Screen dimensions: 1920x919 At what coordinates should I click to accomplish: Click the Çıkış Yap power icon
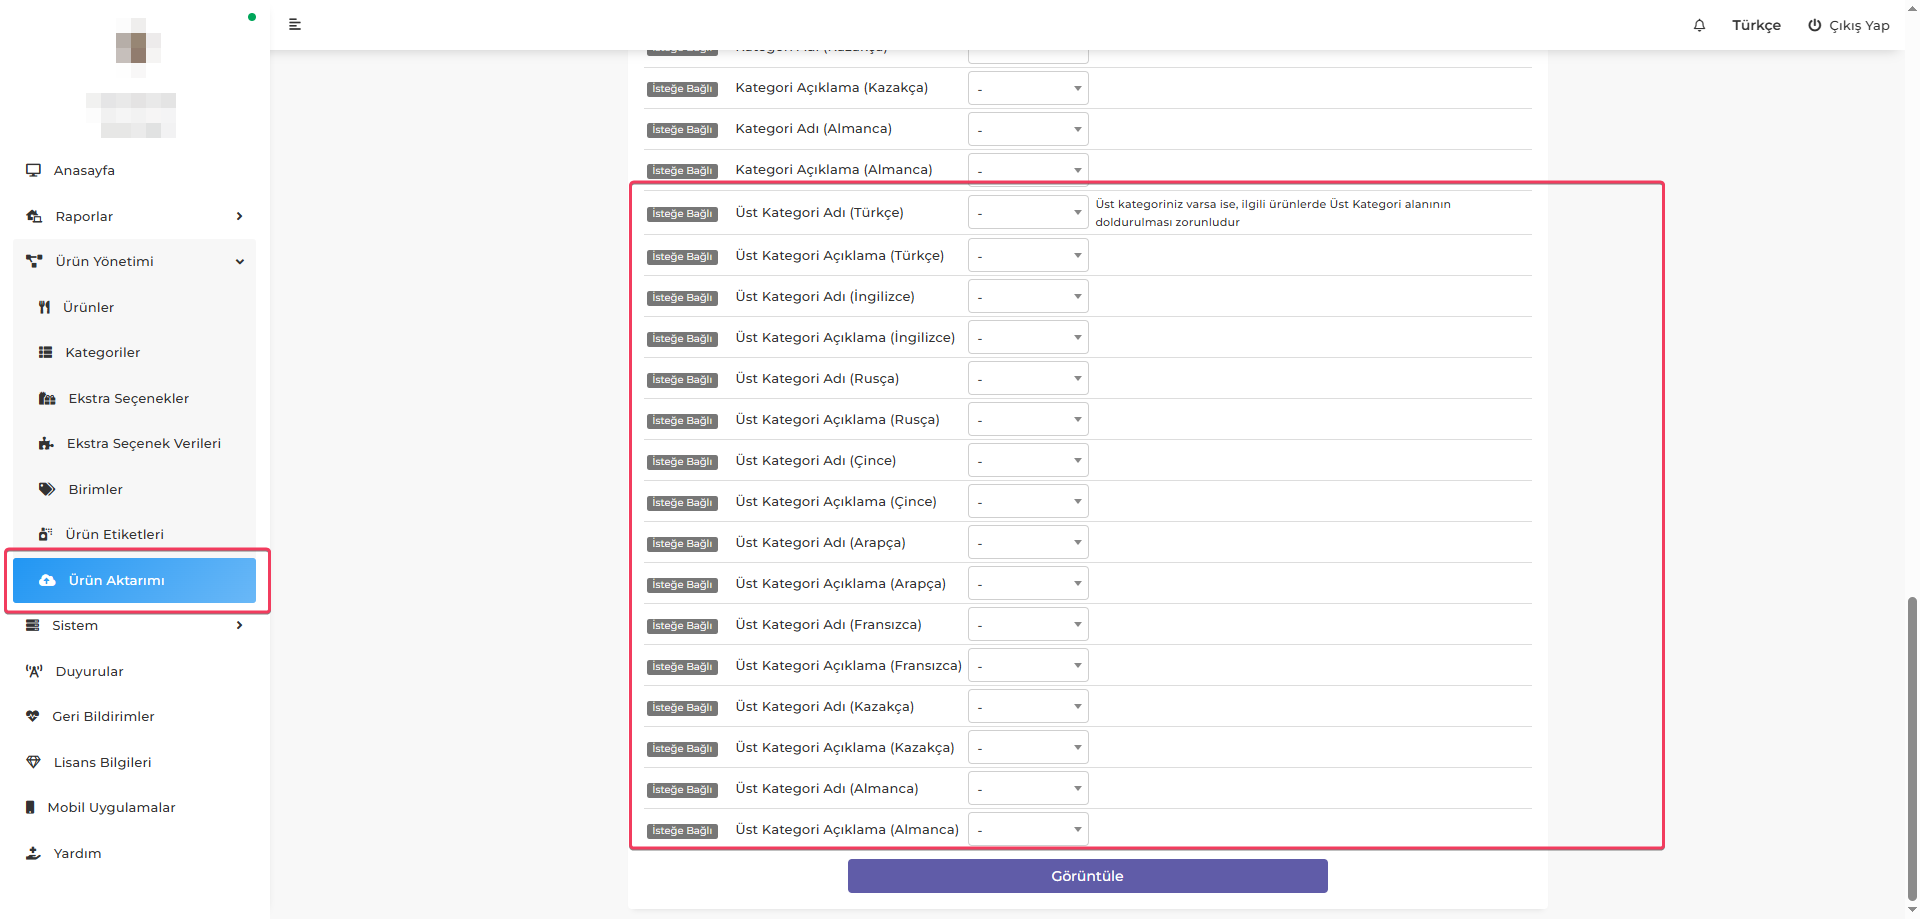pyautogui.click(x=1814, y=25)
